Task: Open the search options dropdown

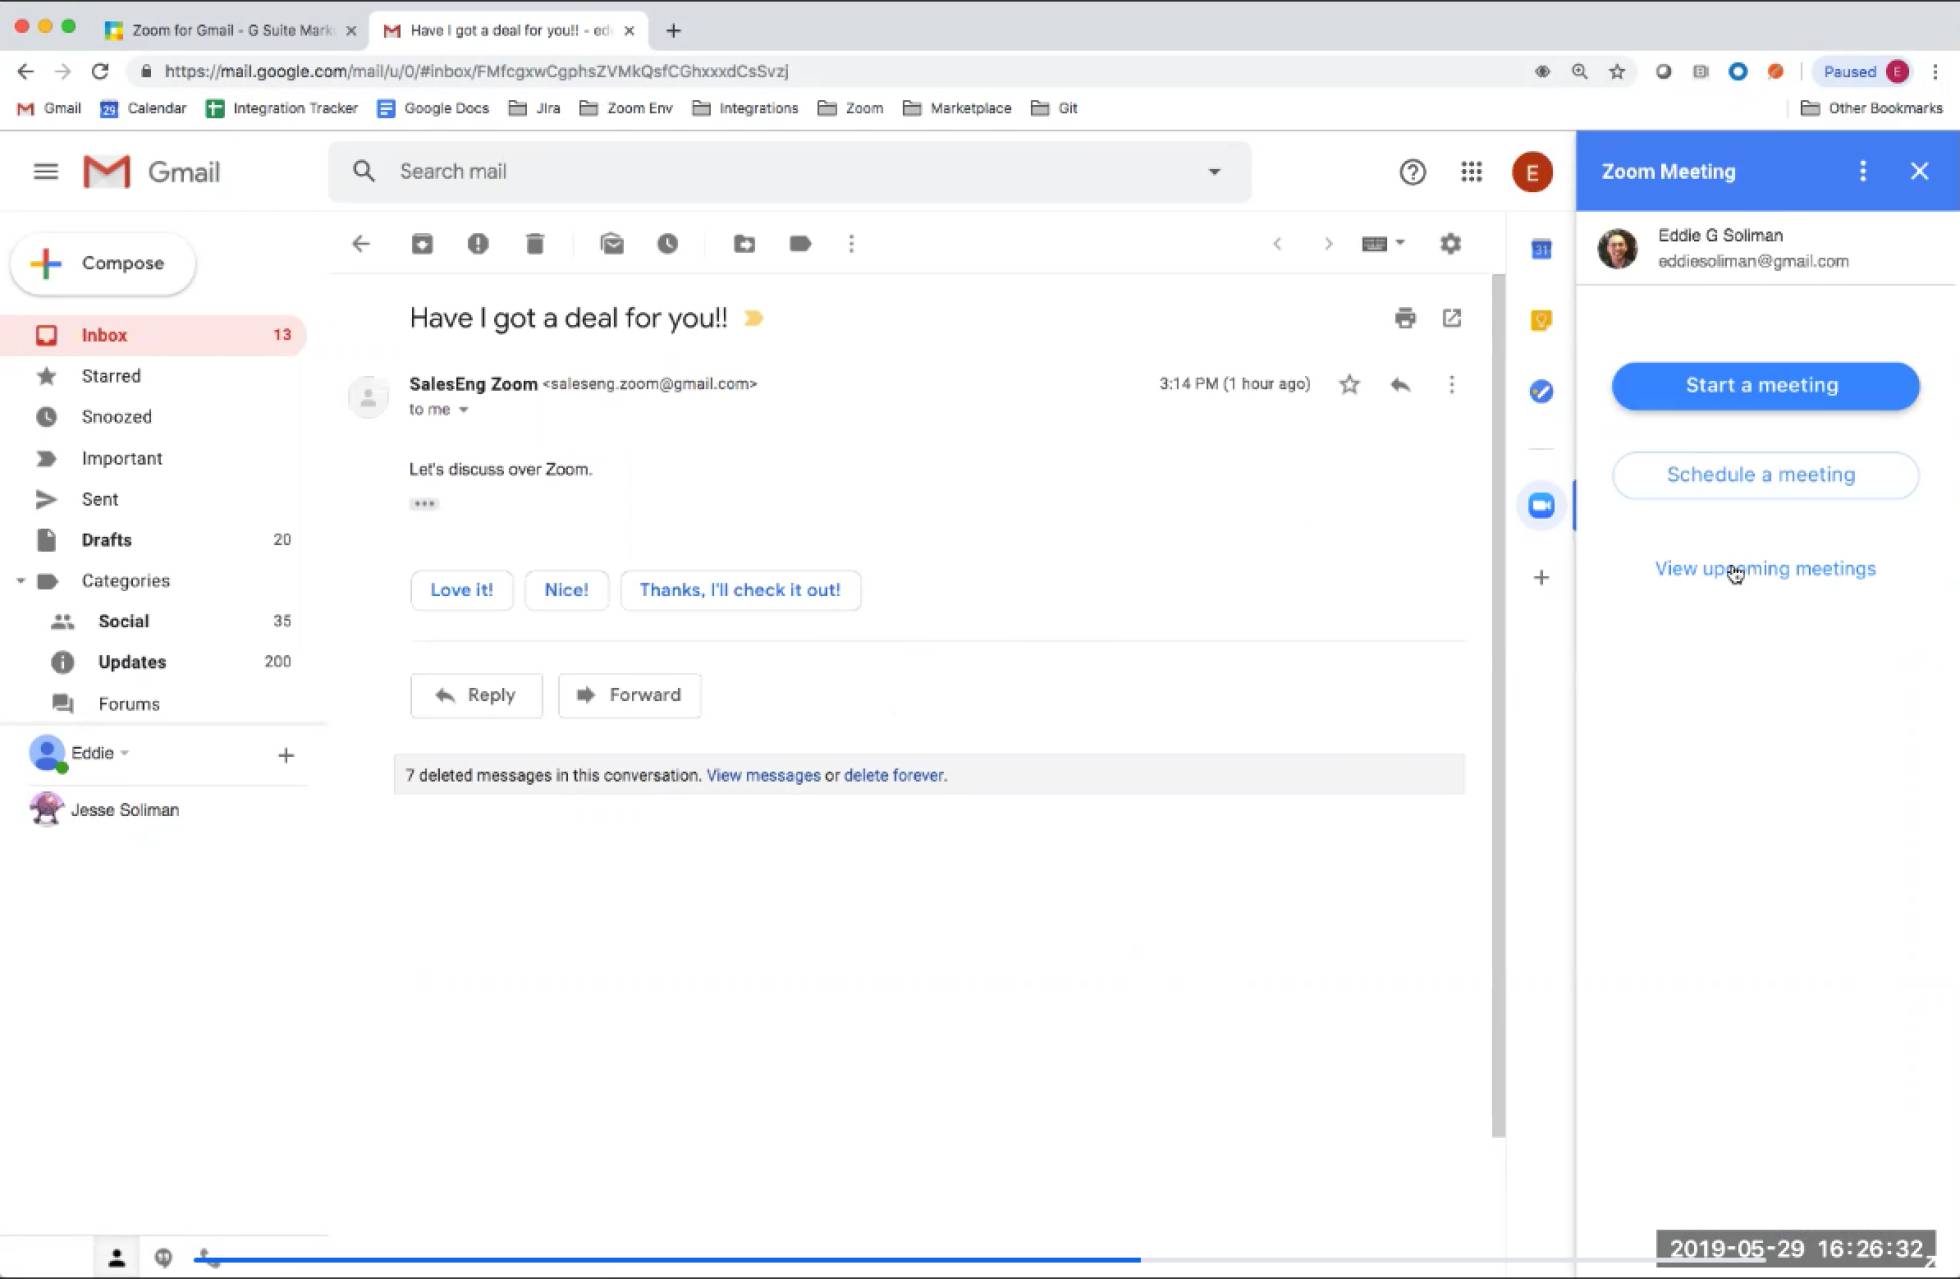Action: click(1213, 171)
